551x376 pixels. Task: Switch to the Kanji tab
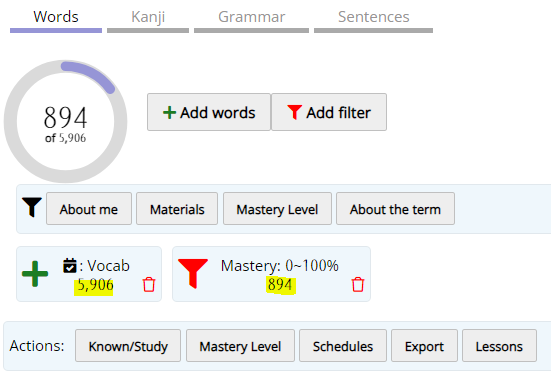[x=148, y=19]
